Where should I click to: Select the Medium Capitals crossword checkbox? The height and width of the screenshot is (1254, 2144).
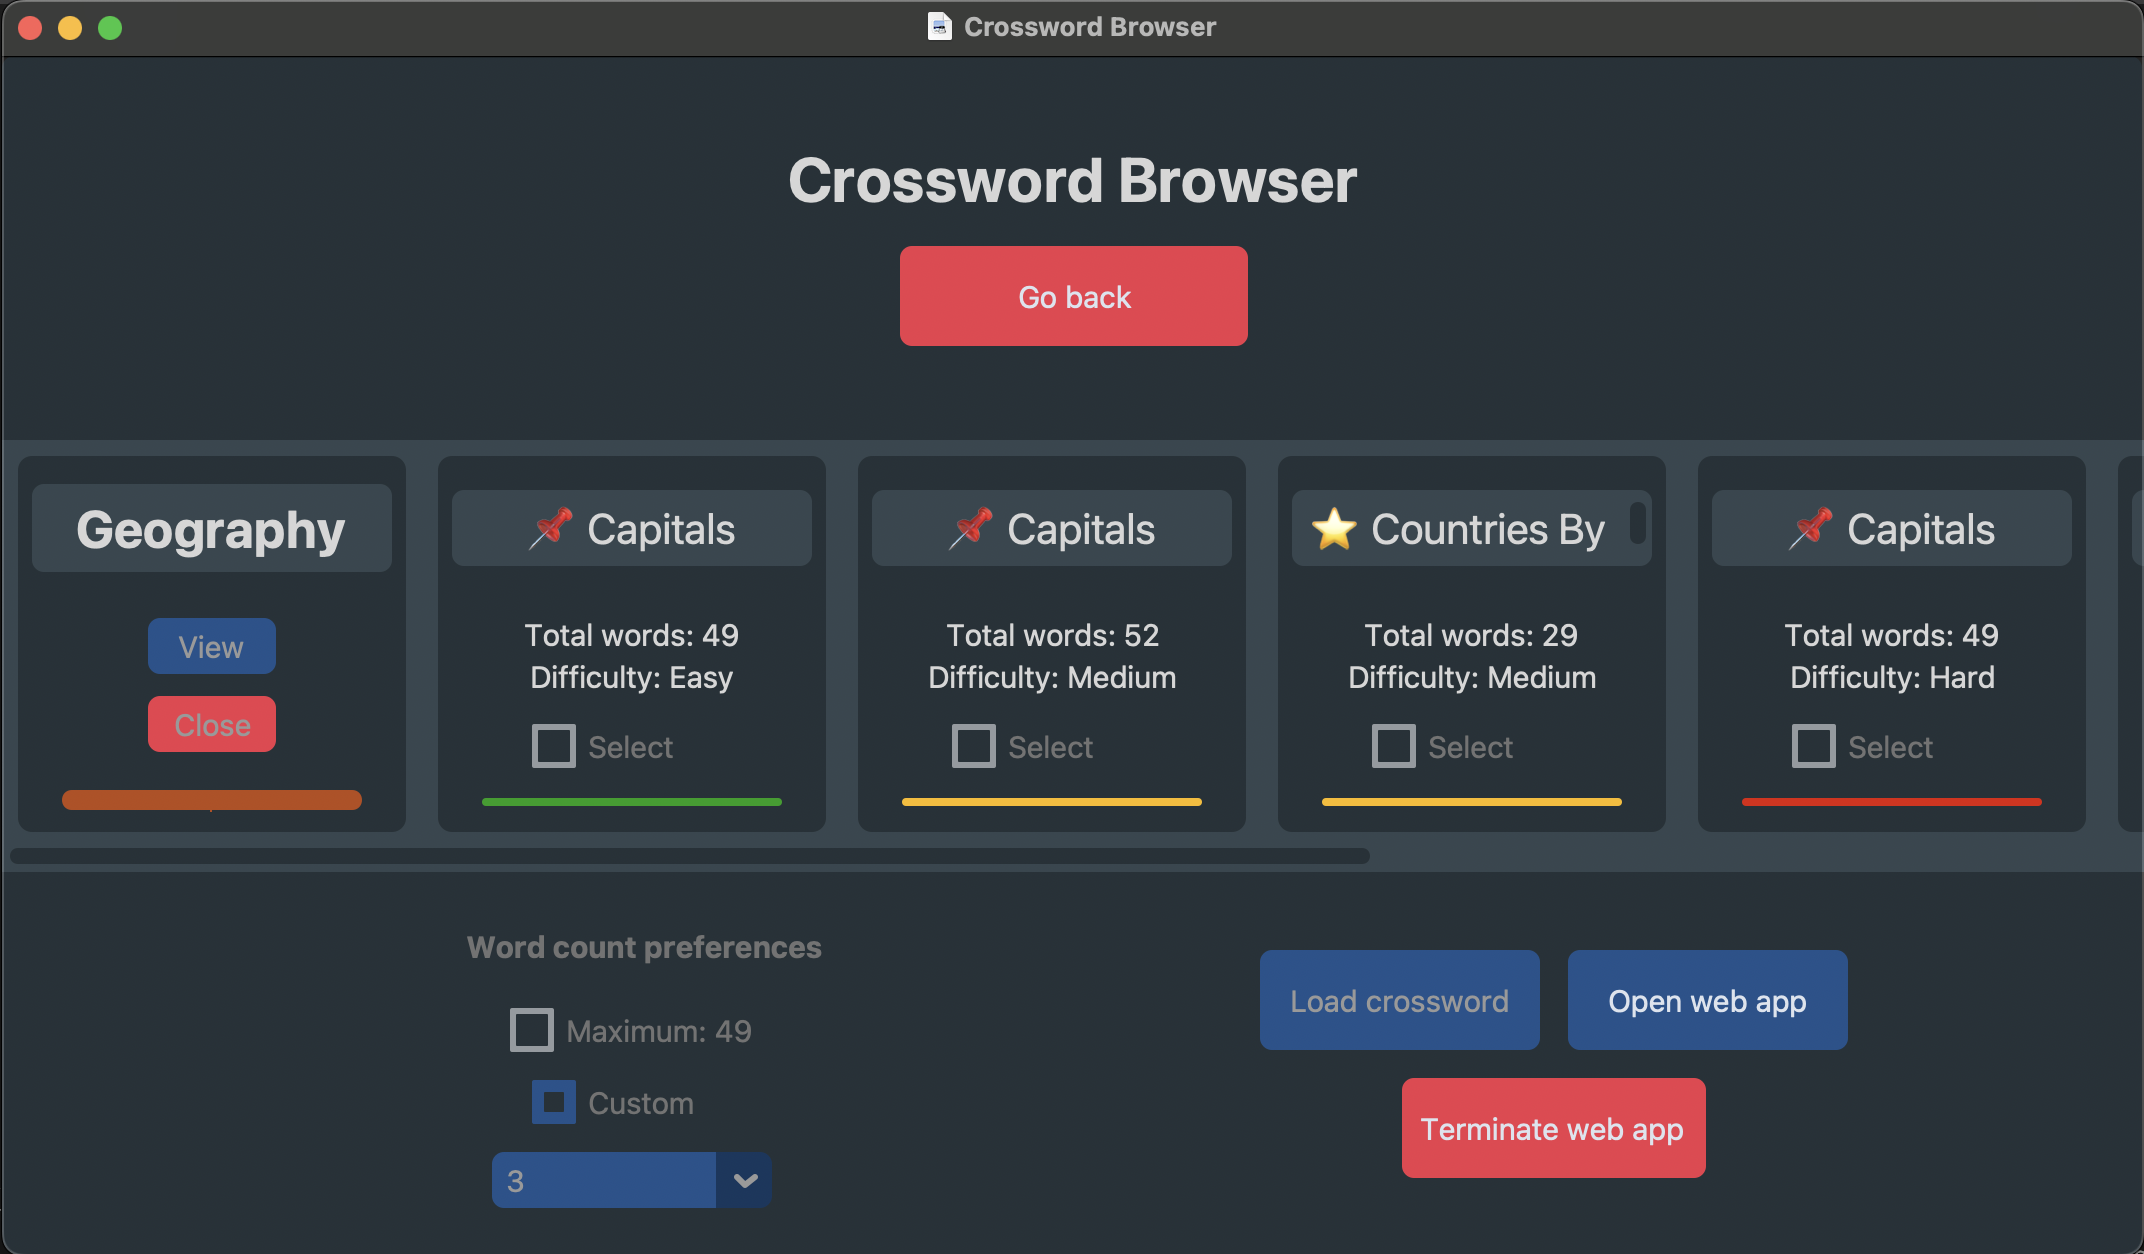pos(973,746)
